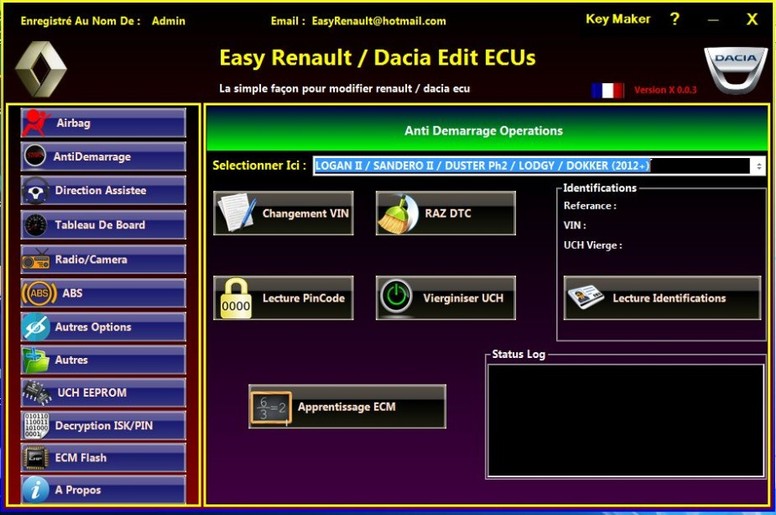Image resolution: width=776 pixels, height=515 pixels.
Task: Open UCH EEPROM section
Action: coord(103,392)
